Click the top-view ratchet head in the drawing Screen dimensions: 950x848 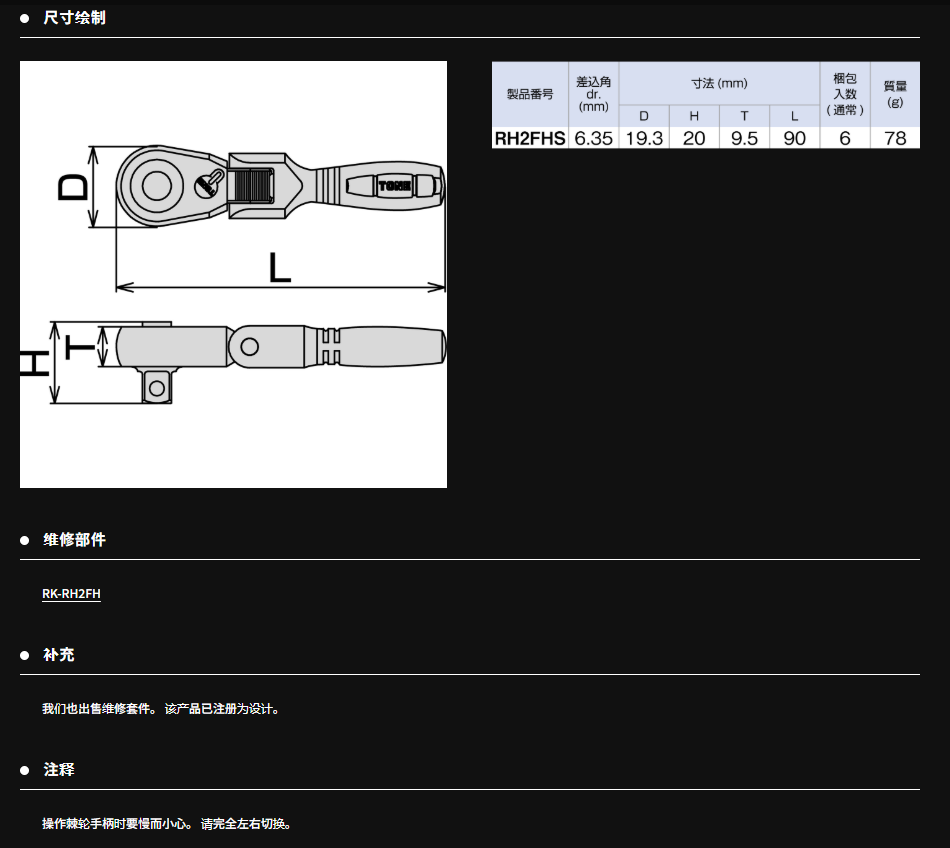click(155, 185)
